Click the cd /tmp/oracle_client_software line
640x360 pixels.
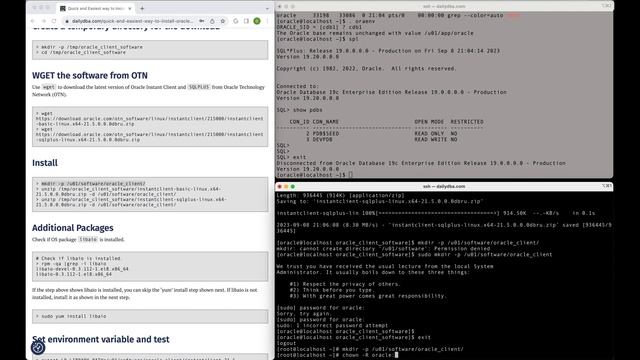81,52
